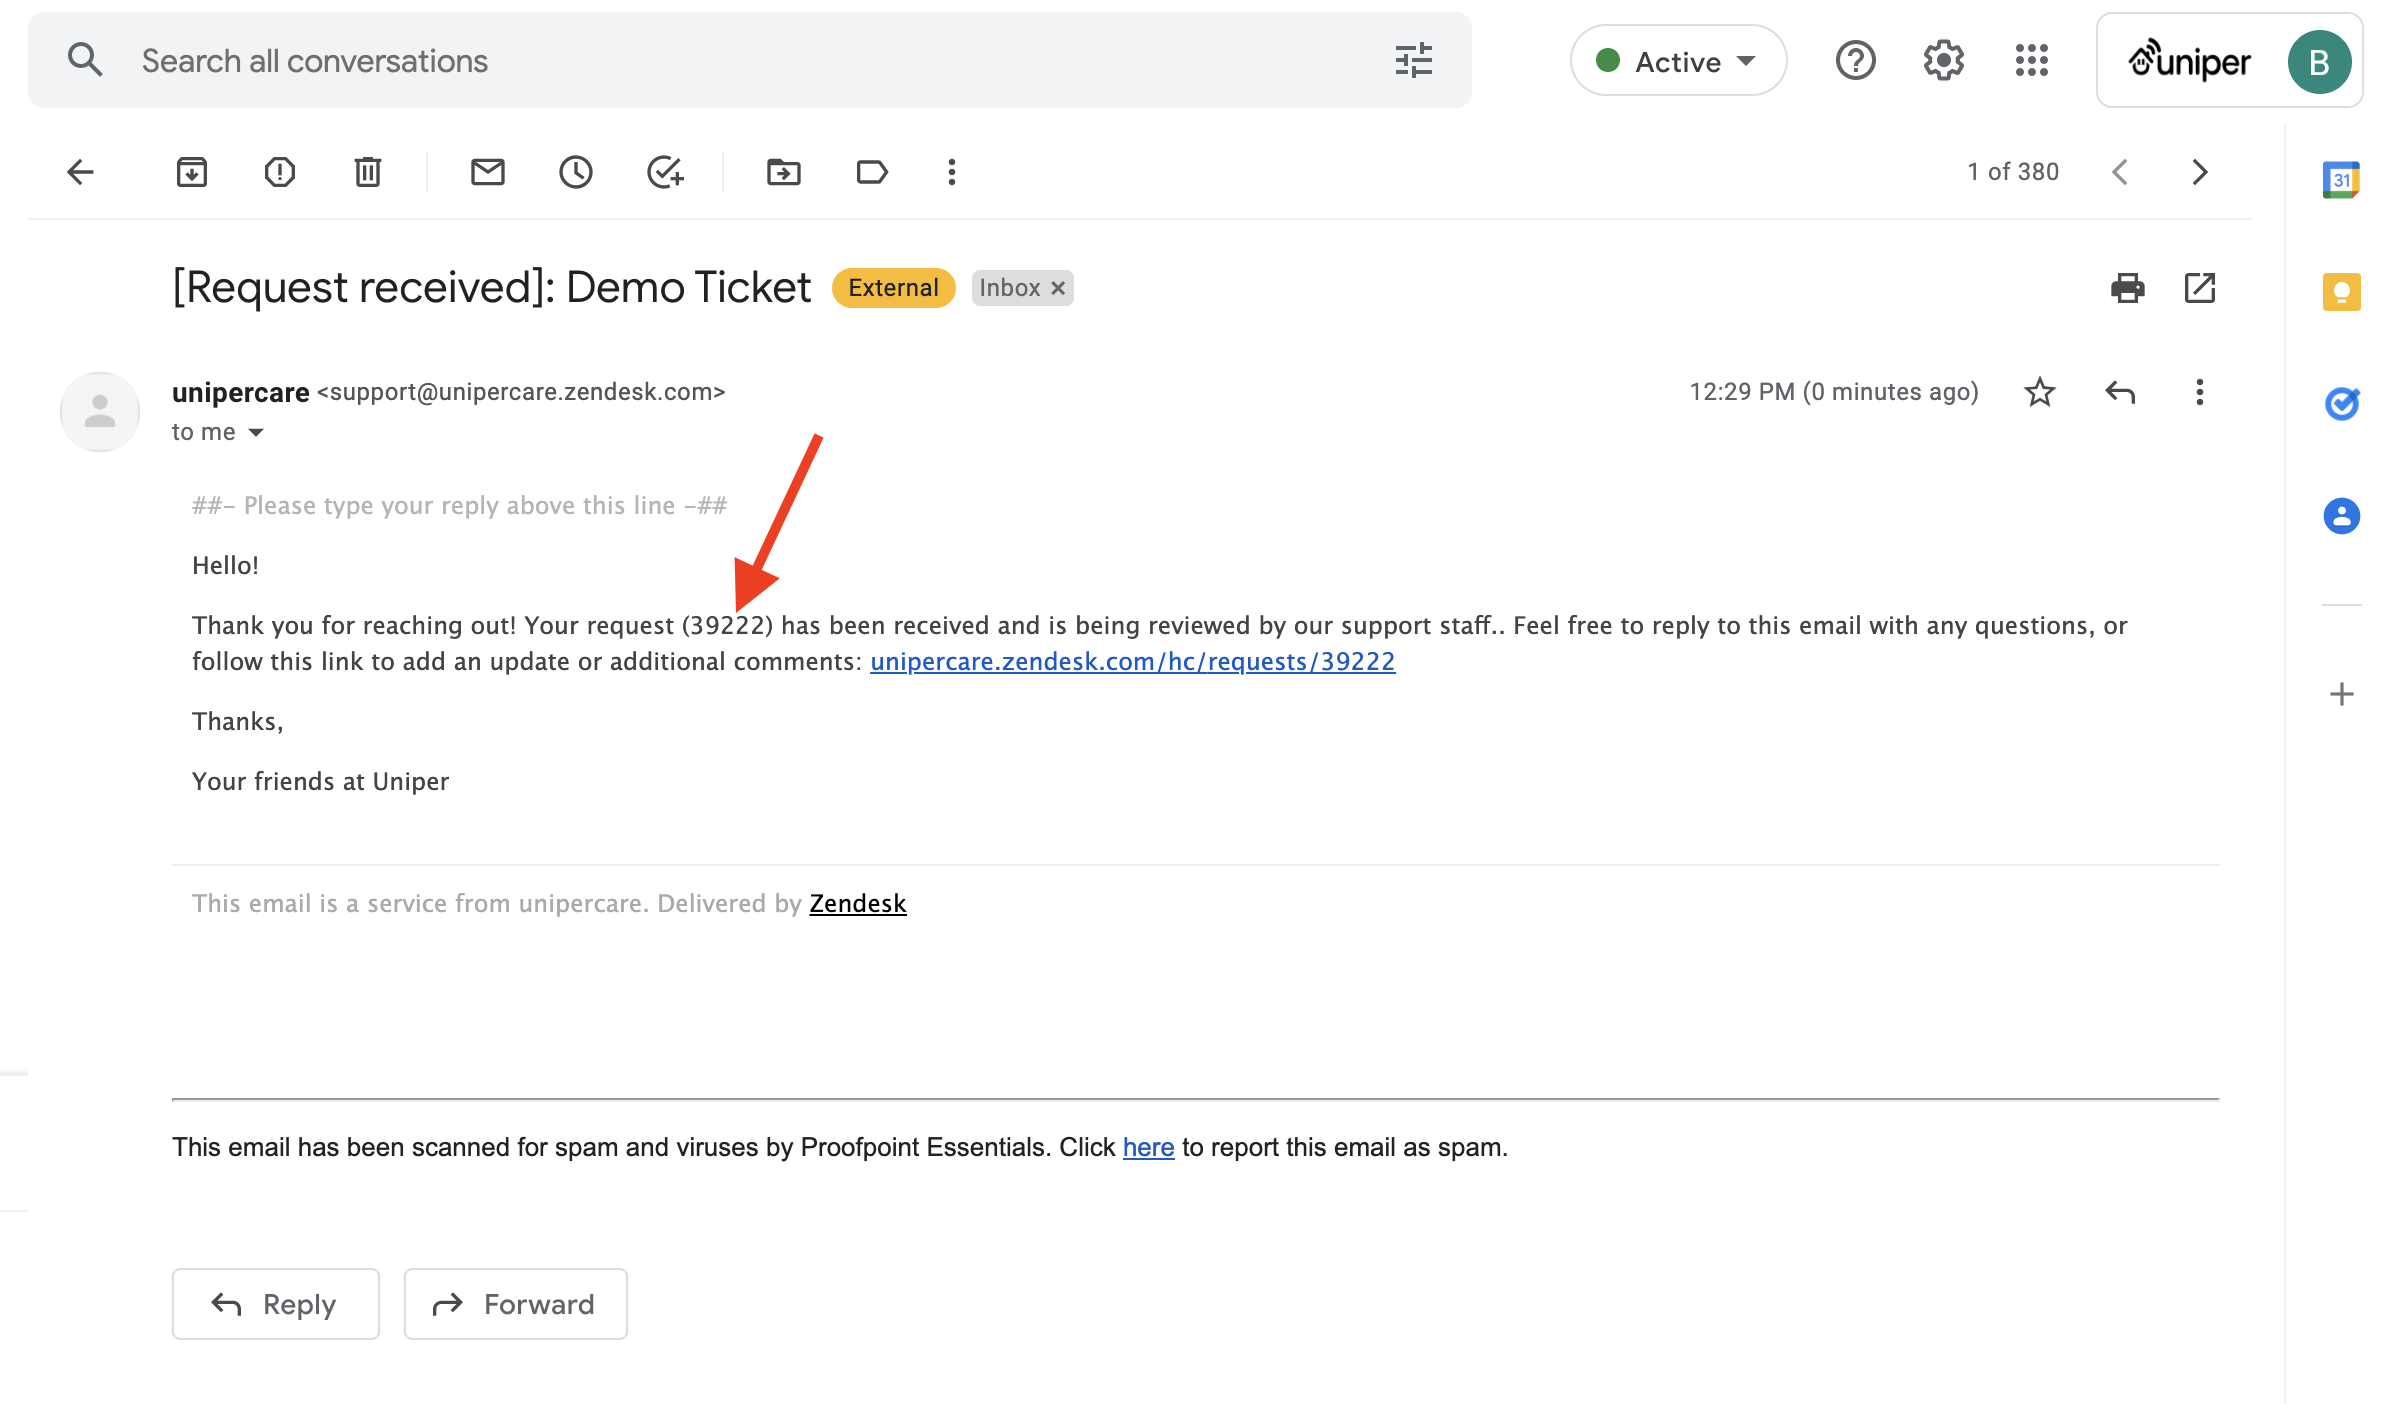Open Gmail settings gear
Screen dimensions: 2396x1404
pos(1943,61)
